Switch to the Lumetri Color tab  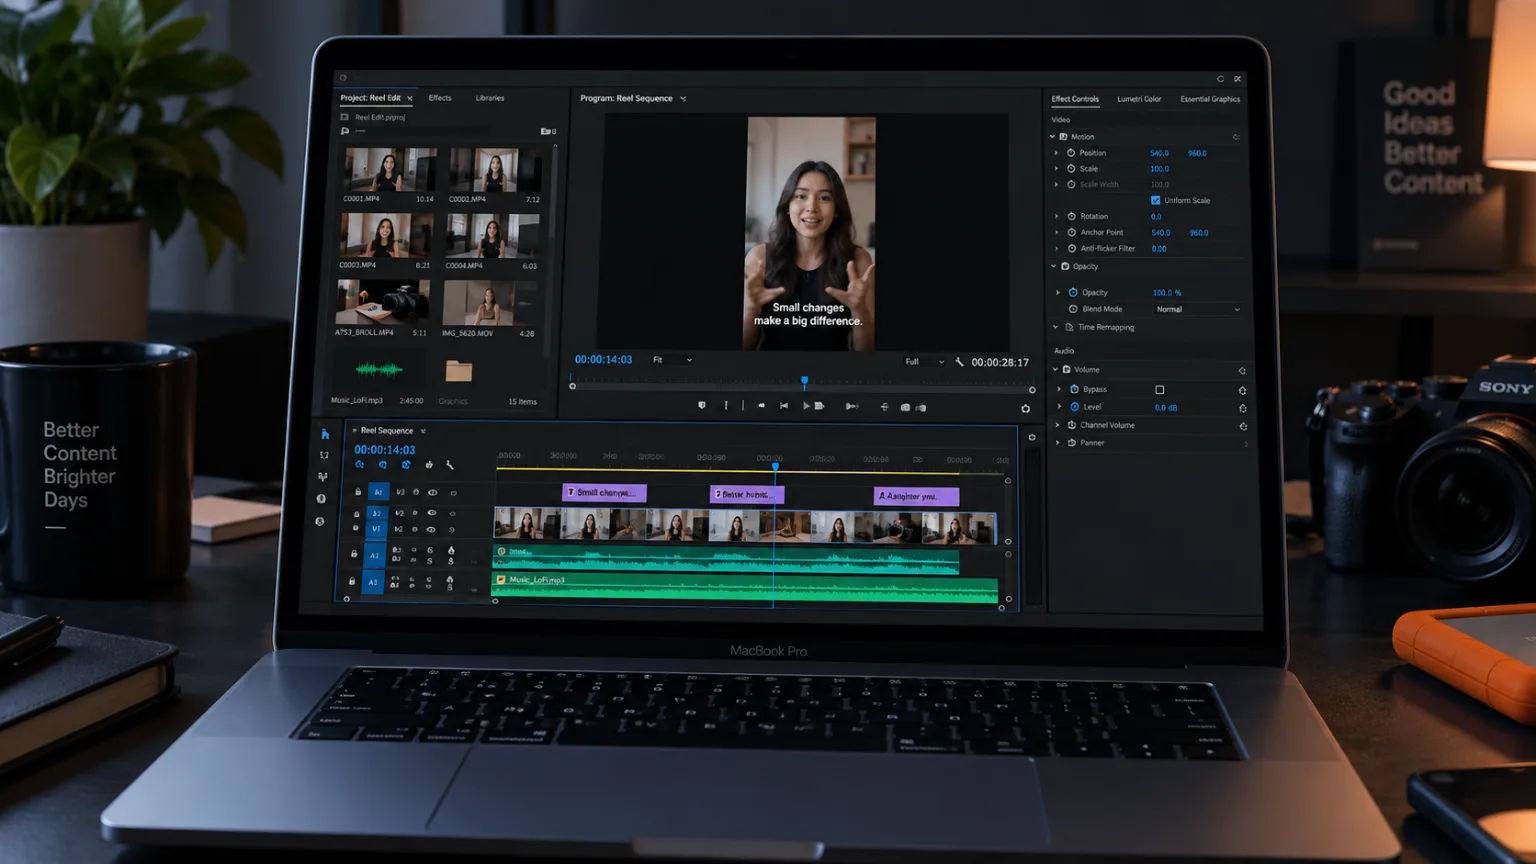tap(1139, 99)
